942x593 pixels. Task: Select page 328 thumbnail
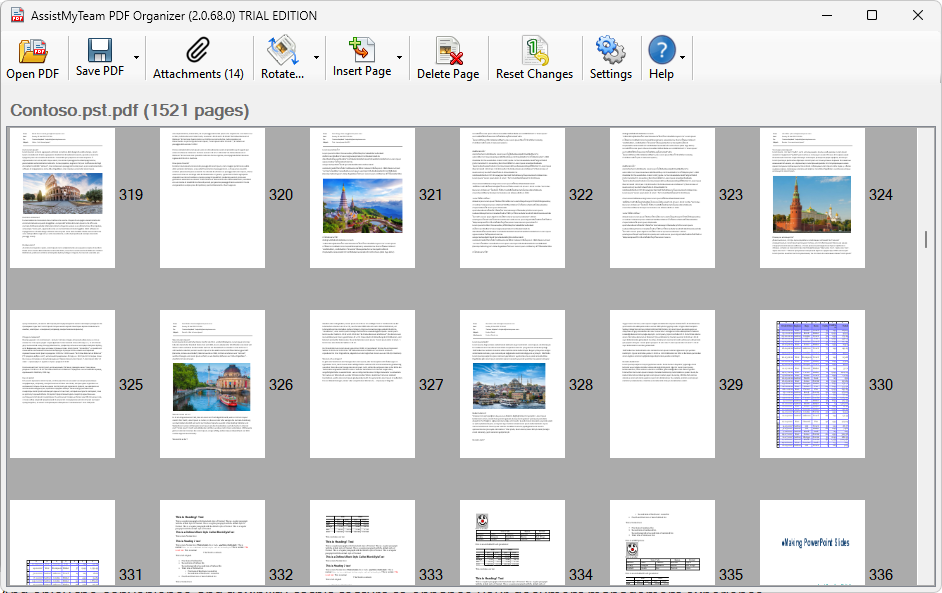[x=512, y=384]
